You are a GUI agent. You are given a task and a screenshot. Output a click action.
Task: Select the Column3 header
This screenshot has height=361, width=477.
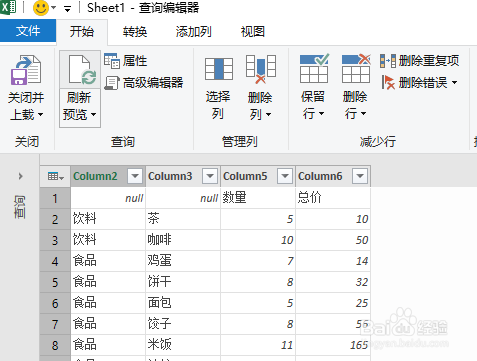pyautogui.click(x=170, y=176)
